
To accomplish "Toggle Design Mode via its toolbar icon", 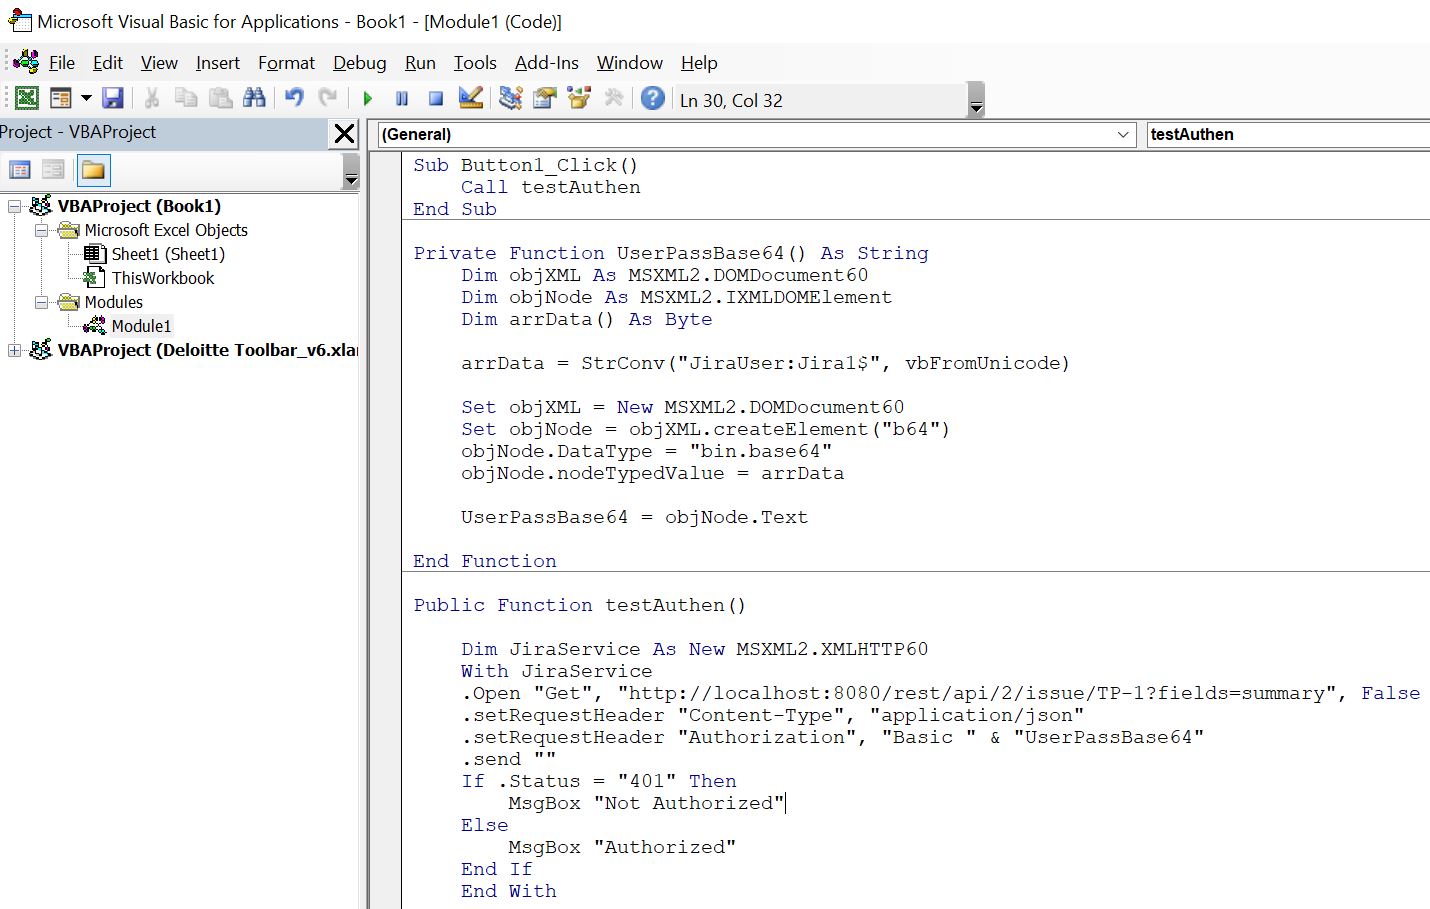I will tap(470, 98).
